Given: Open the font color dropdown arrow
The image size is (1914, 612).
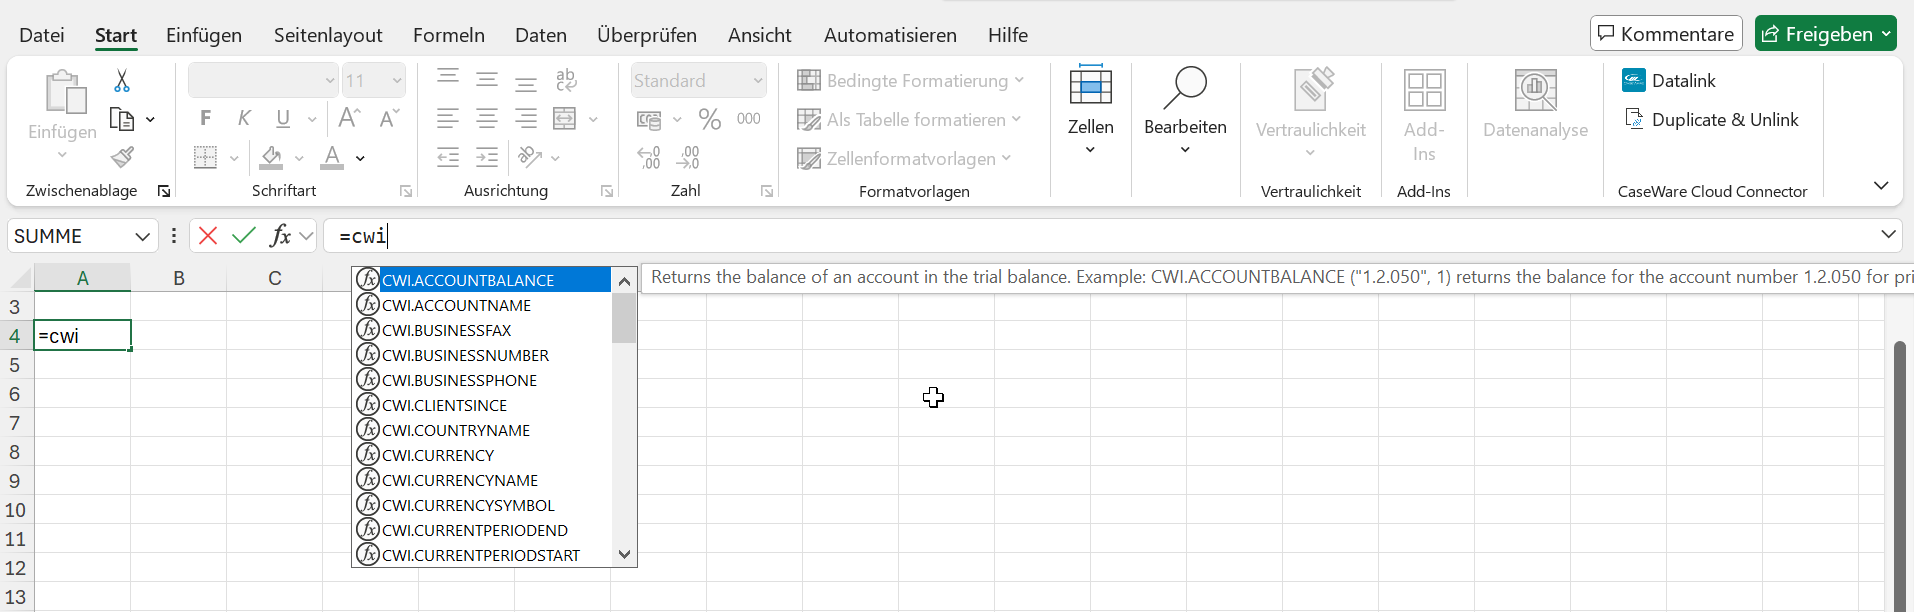Looking at the screenshot, I should (x=360, y=158).
